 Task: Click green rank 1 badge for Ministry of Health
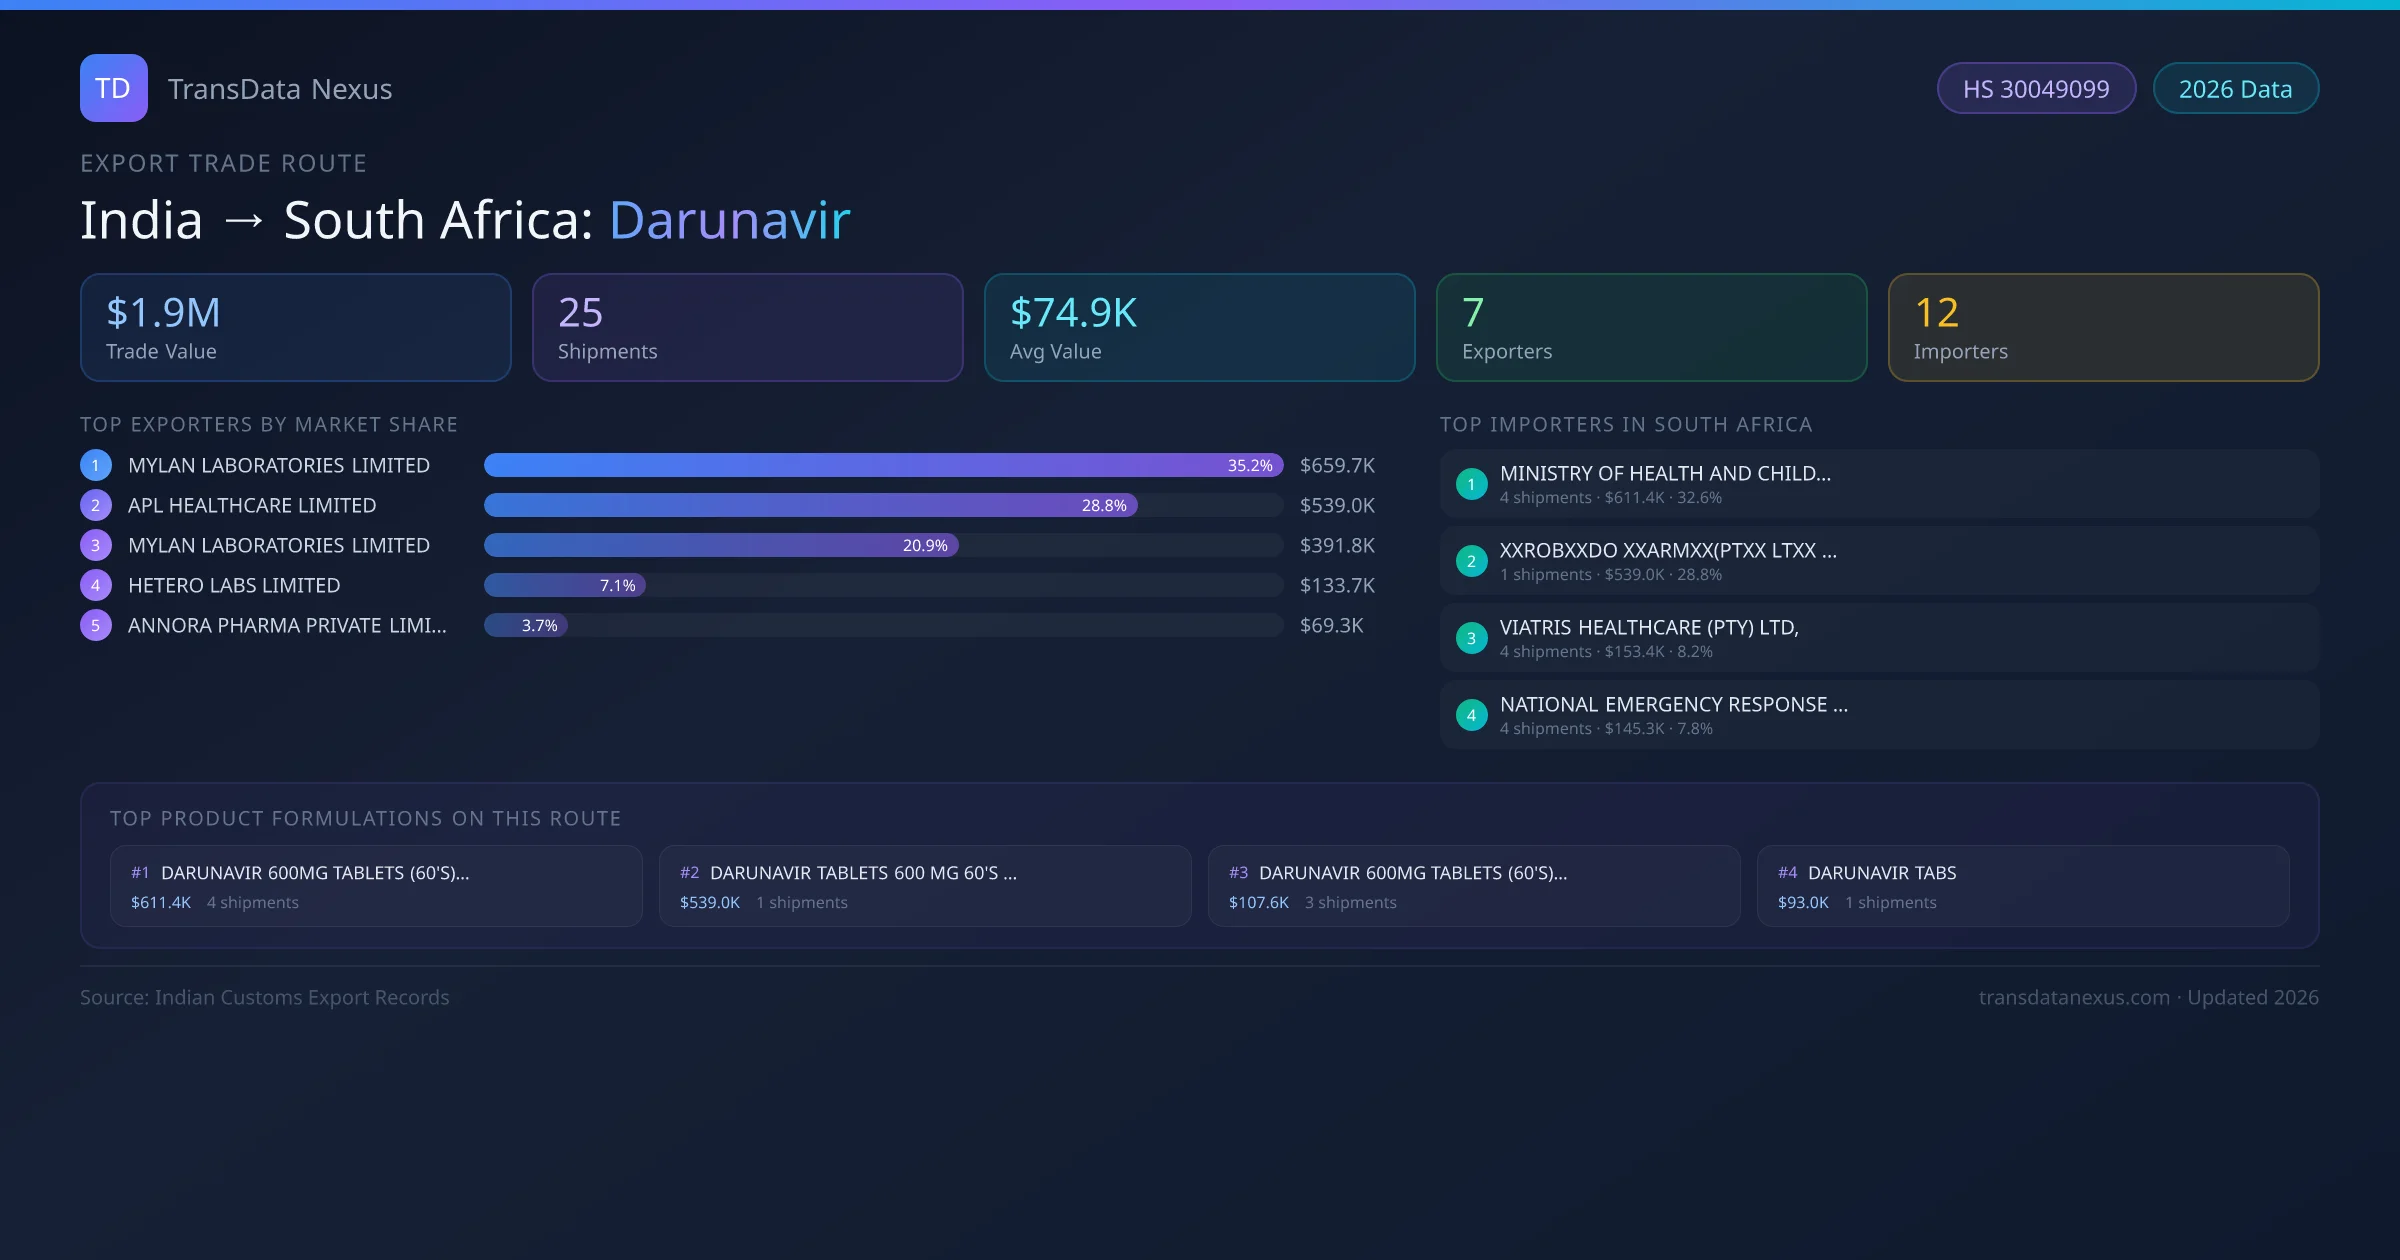pos(1471,484)
